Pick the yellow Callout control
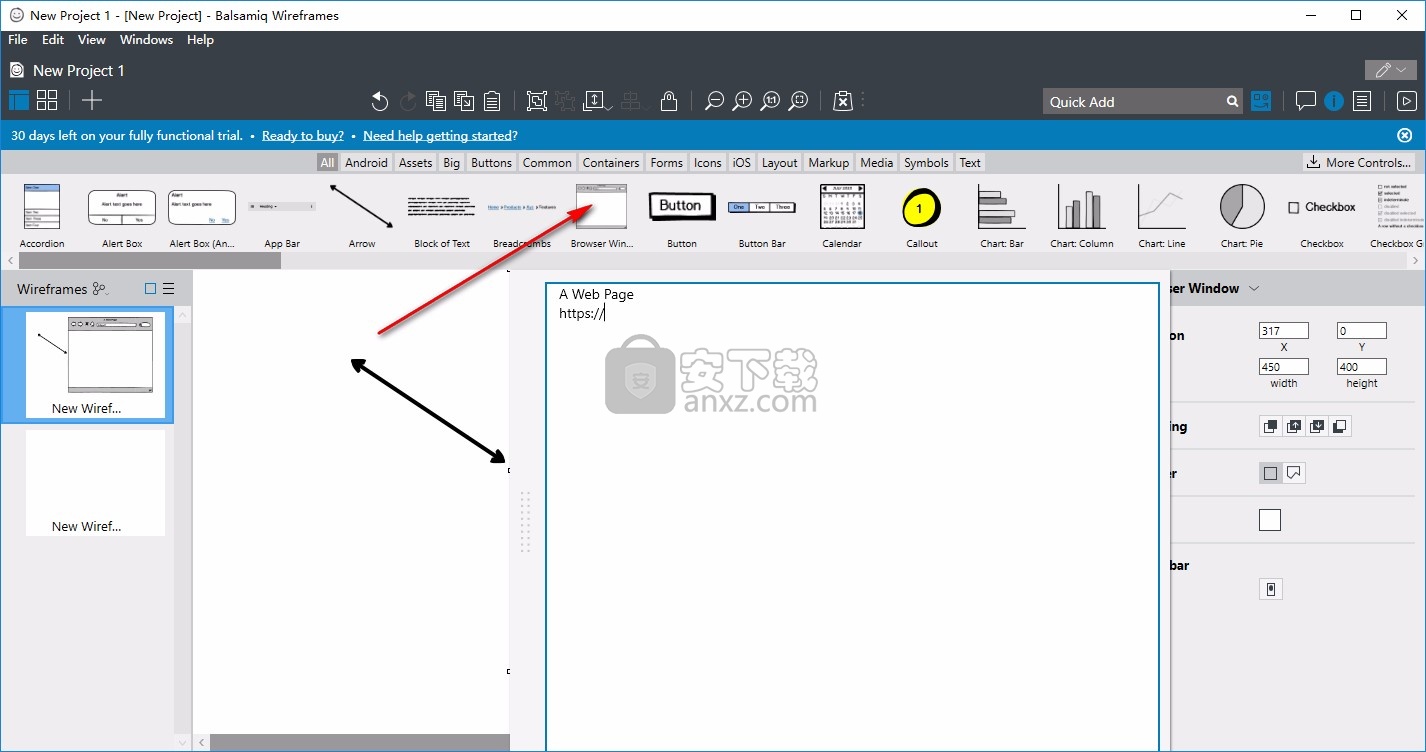This screenshot has width=1426, height=752. (x=922, y=214)
